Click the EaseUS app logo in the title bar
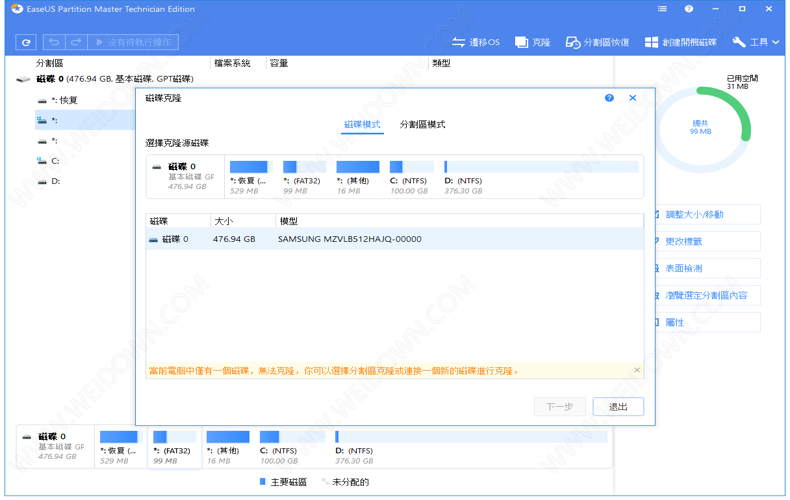The height and width of the screenshot is (500, 790). pyautogui.click(x=17, y=9)
